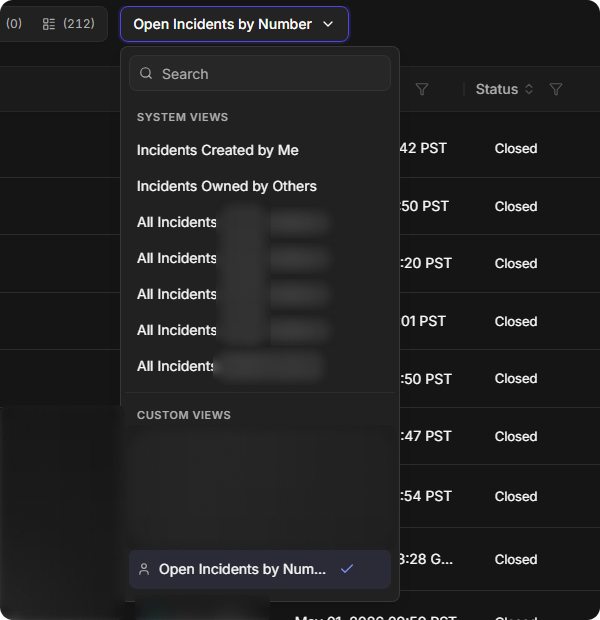Viewport: 600px width, 620px height.
Task: Click the magnifier icon in the search box
Action: click(146, 73)
